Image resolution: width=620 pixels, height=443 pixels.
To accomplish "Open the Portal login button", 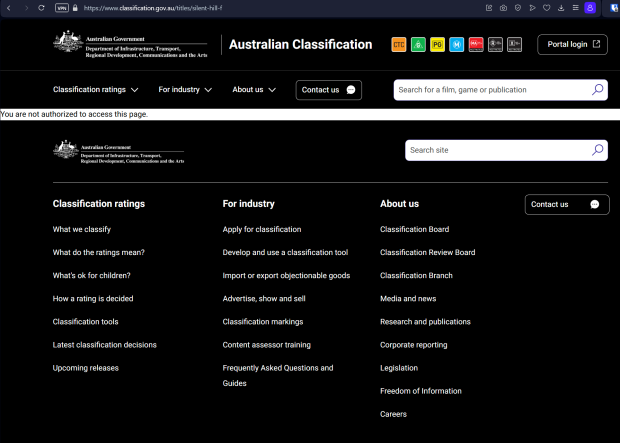I will [572, 44].
